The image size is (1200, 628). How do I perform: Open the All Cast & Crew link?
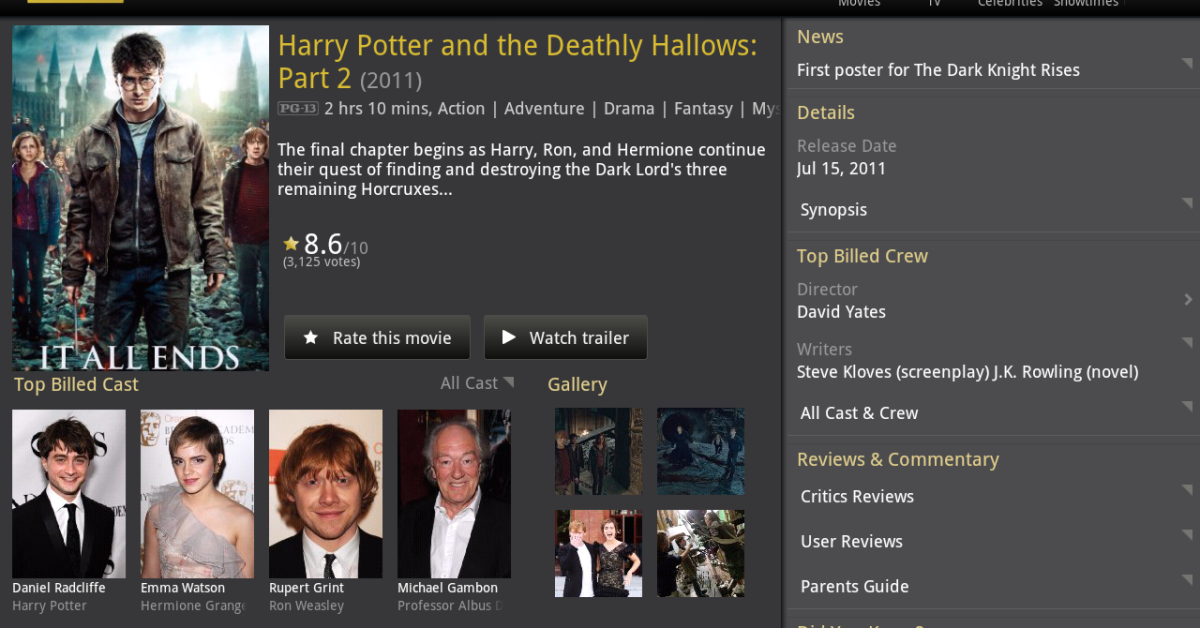click(859, 413)
